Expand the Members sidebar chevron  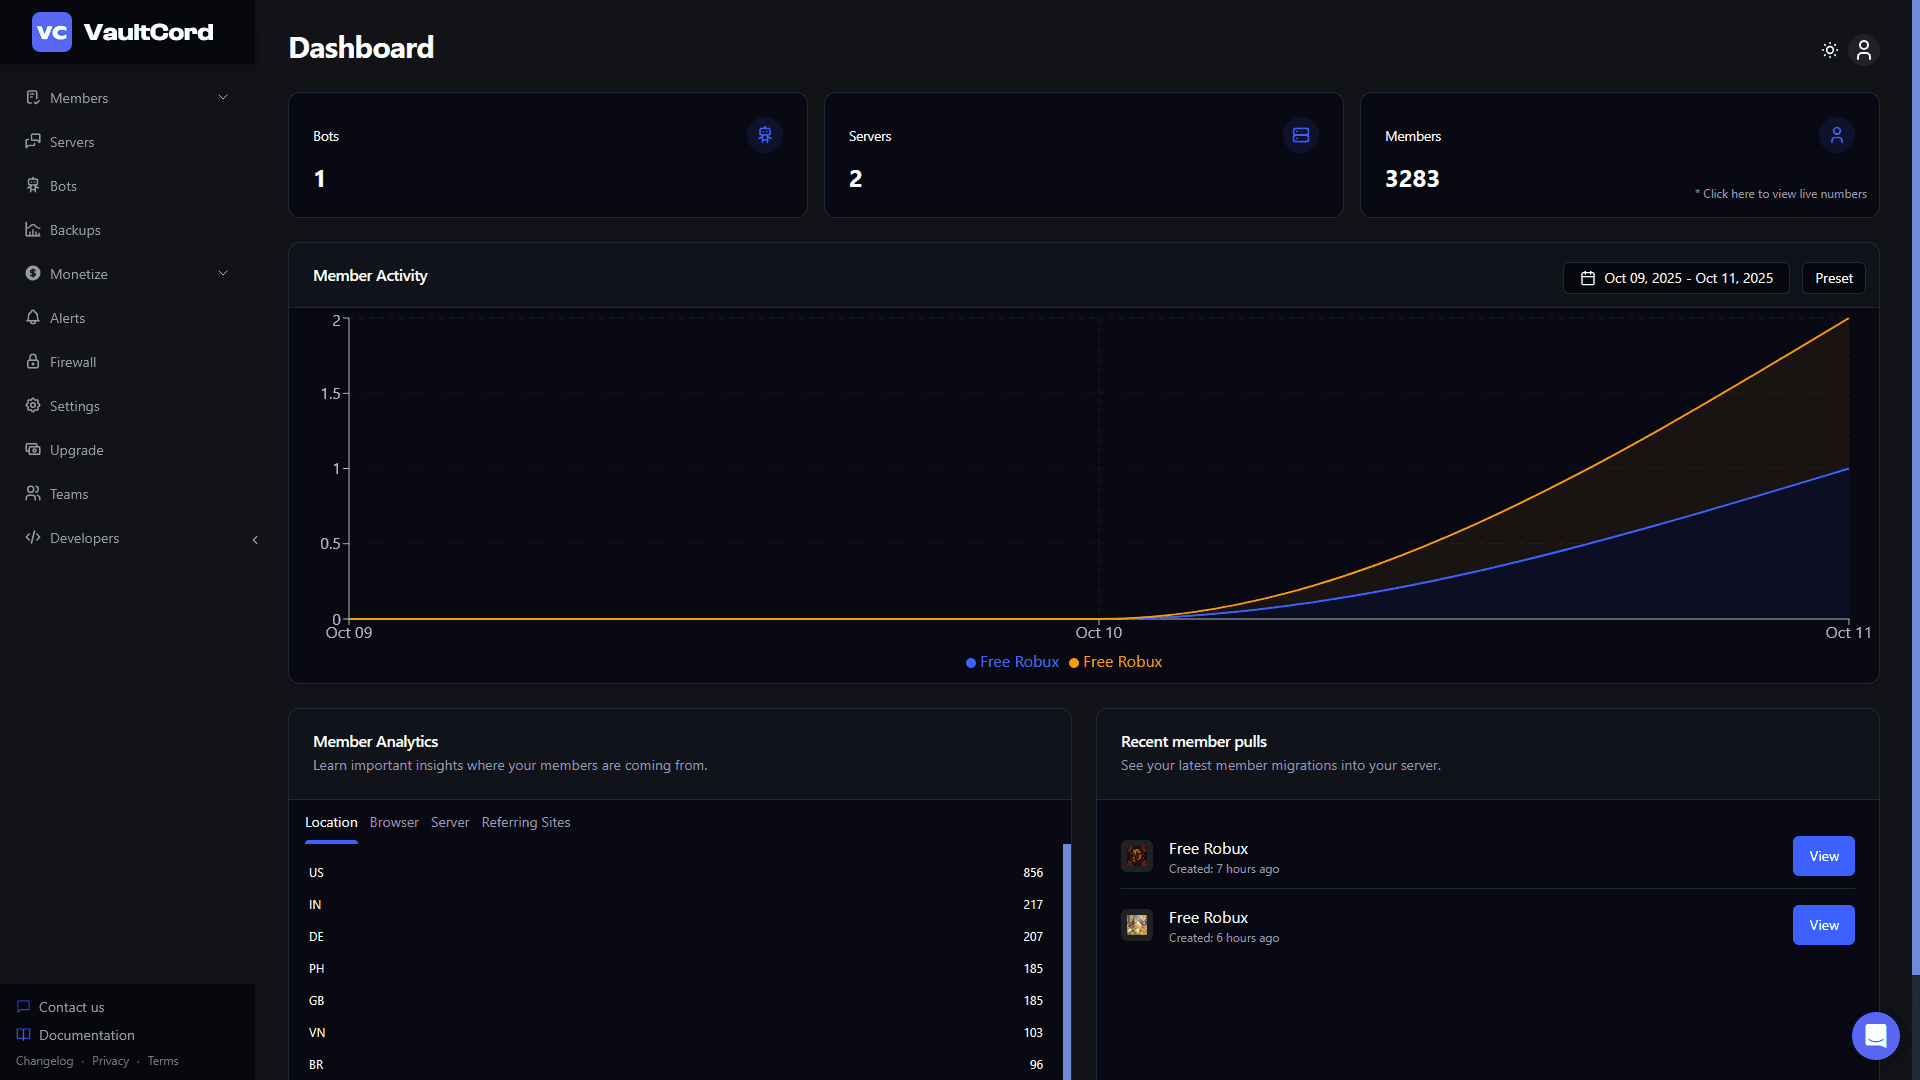[x=223, y=97]
